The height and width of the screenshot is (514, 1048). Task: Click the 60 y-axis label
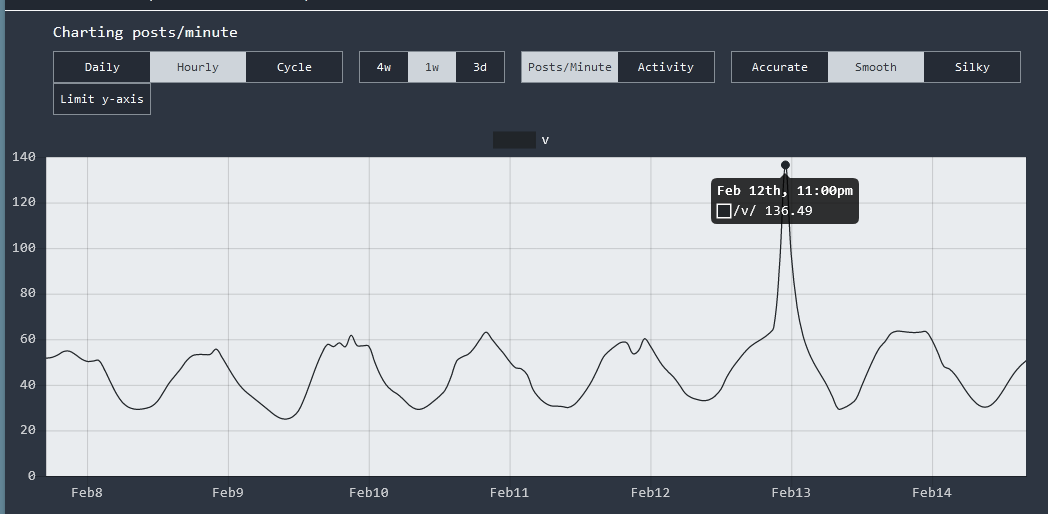pyautogui.click(x=28, y=339)
